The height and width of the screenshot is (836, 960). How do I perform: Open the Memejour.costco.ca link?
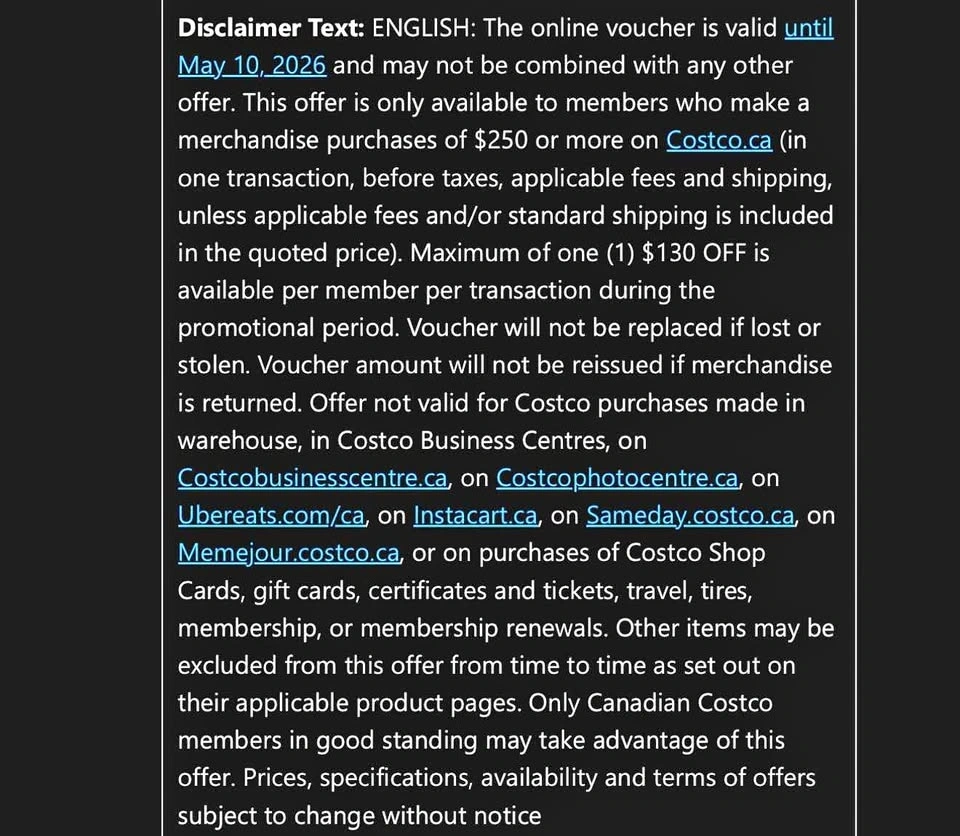pyautogui.click(x=289, y=553)
